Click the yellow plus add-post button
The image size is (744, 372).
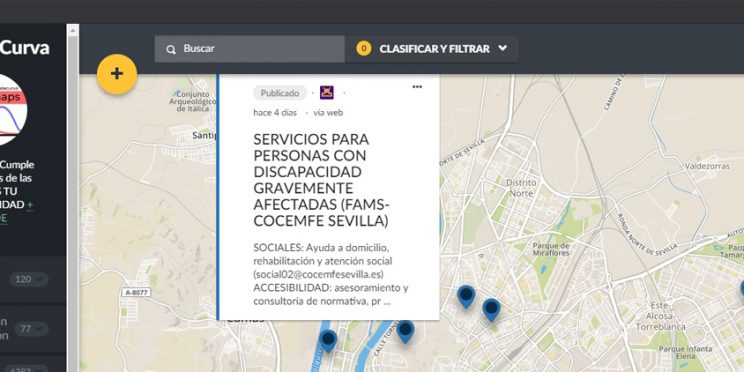coord(117,74)
